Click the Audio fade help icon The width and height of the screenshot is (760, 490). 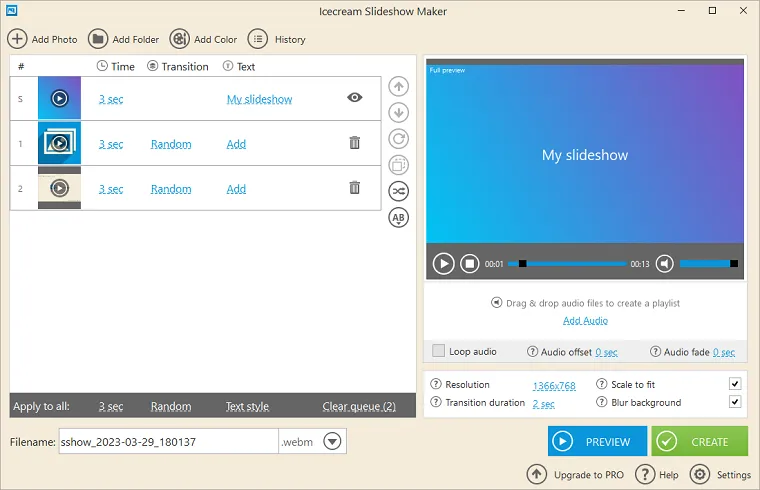tap(655, 351)
